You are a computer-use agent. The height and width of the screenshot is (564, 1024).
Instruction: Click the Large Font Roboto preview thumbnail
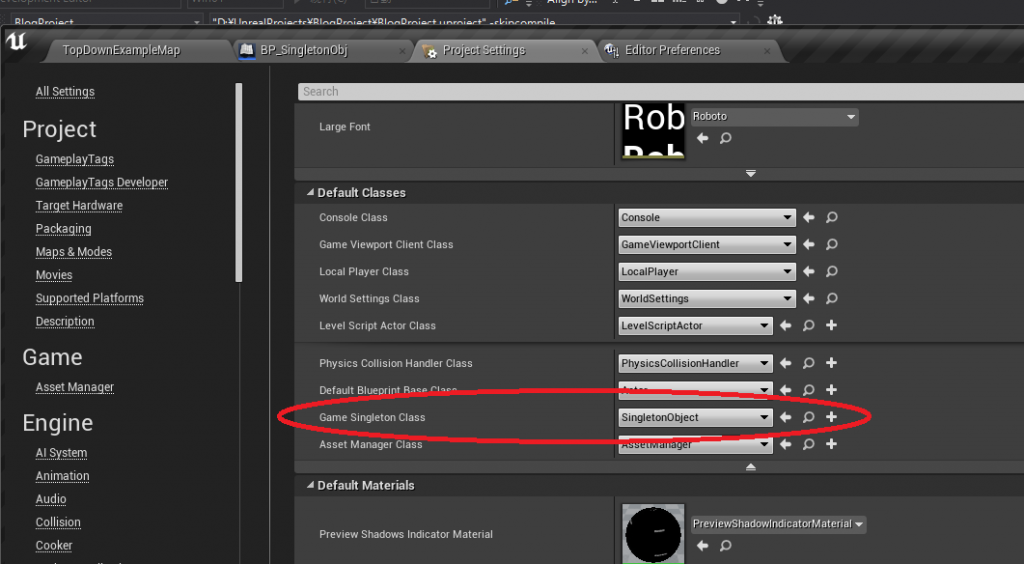tap(654, 130)
